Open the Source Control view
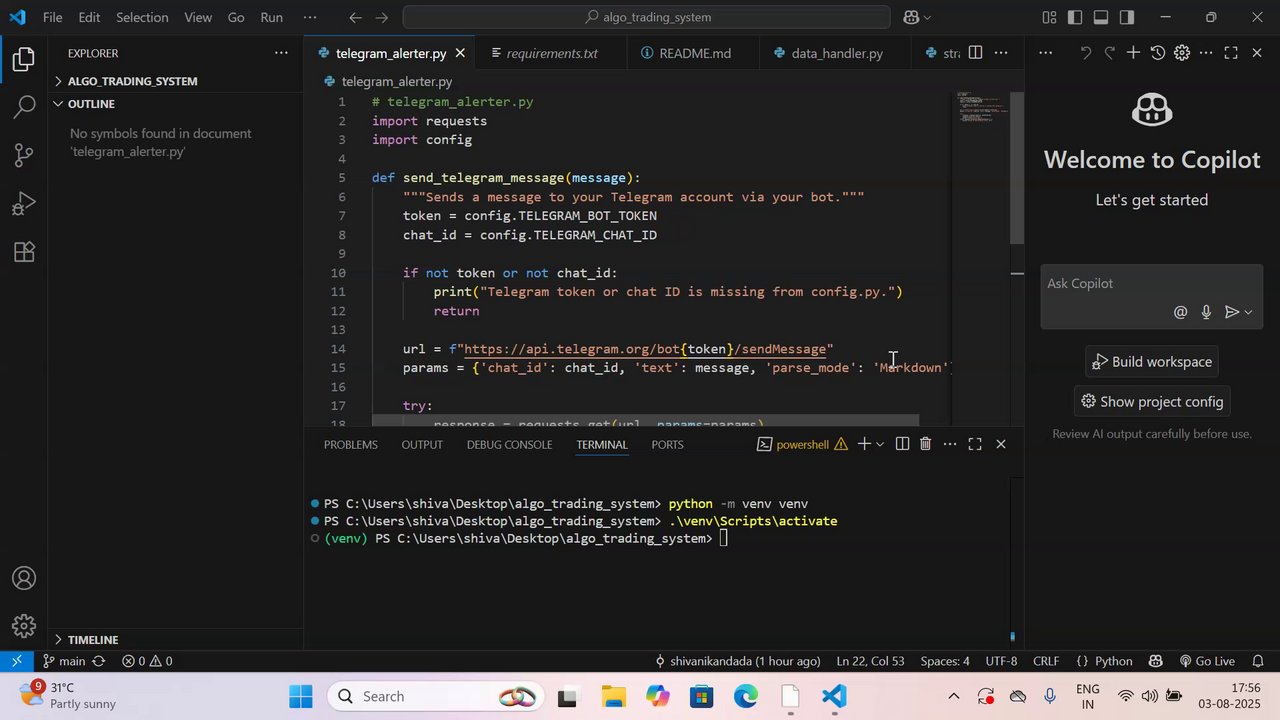The height and width of the screenshot is (720, 1280). [x=24, y=155]
